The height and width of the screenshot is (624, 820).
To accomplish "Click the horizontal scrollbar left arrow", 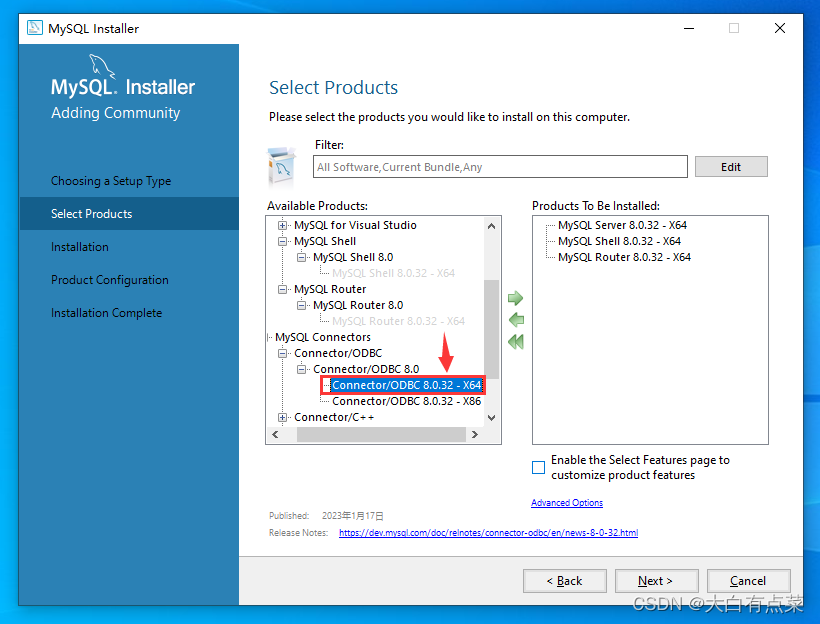I will (275, 435).
